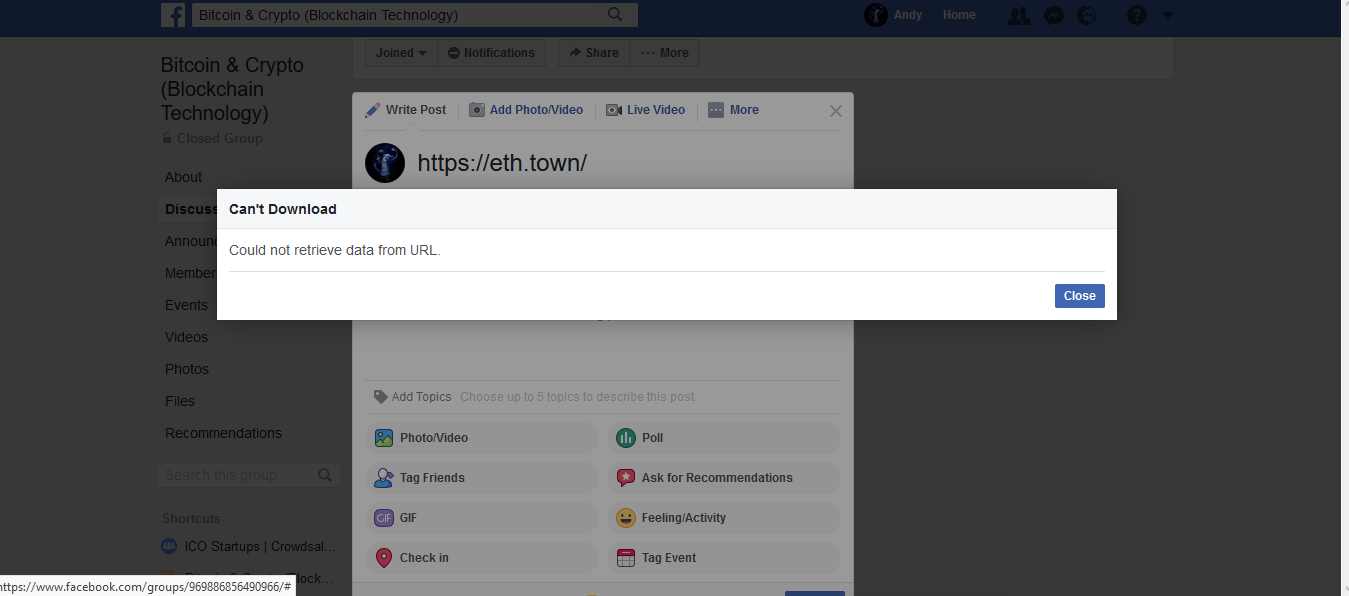Click the Andy profile picture
The width and height of the screenshot is (1349, 596).
[x=876, y=15]
